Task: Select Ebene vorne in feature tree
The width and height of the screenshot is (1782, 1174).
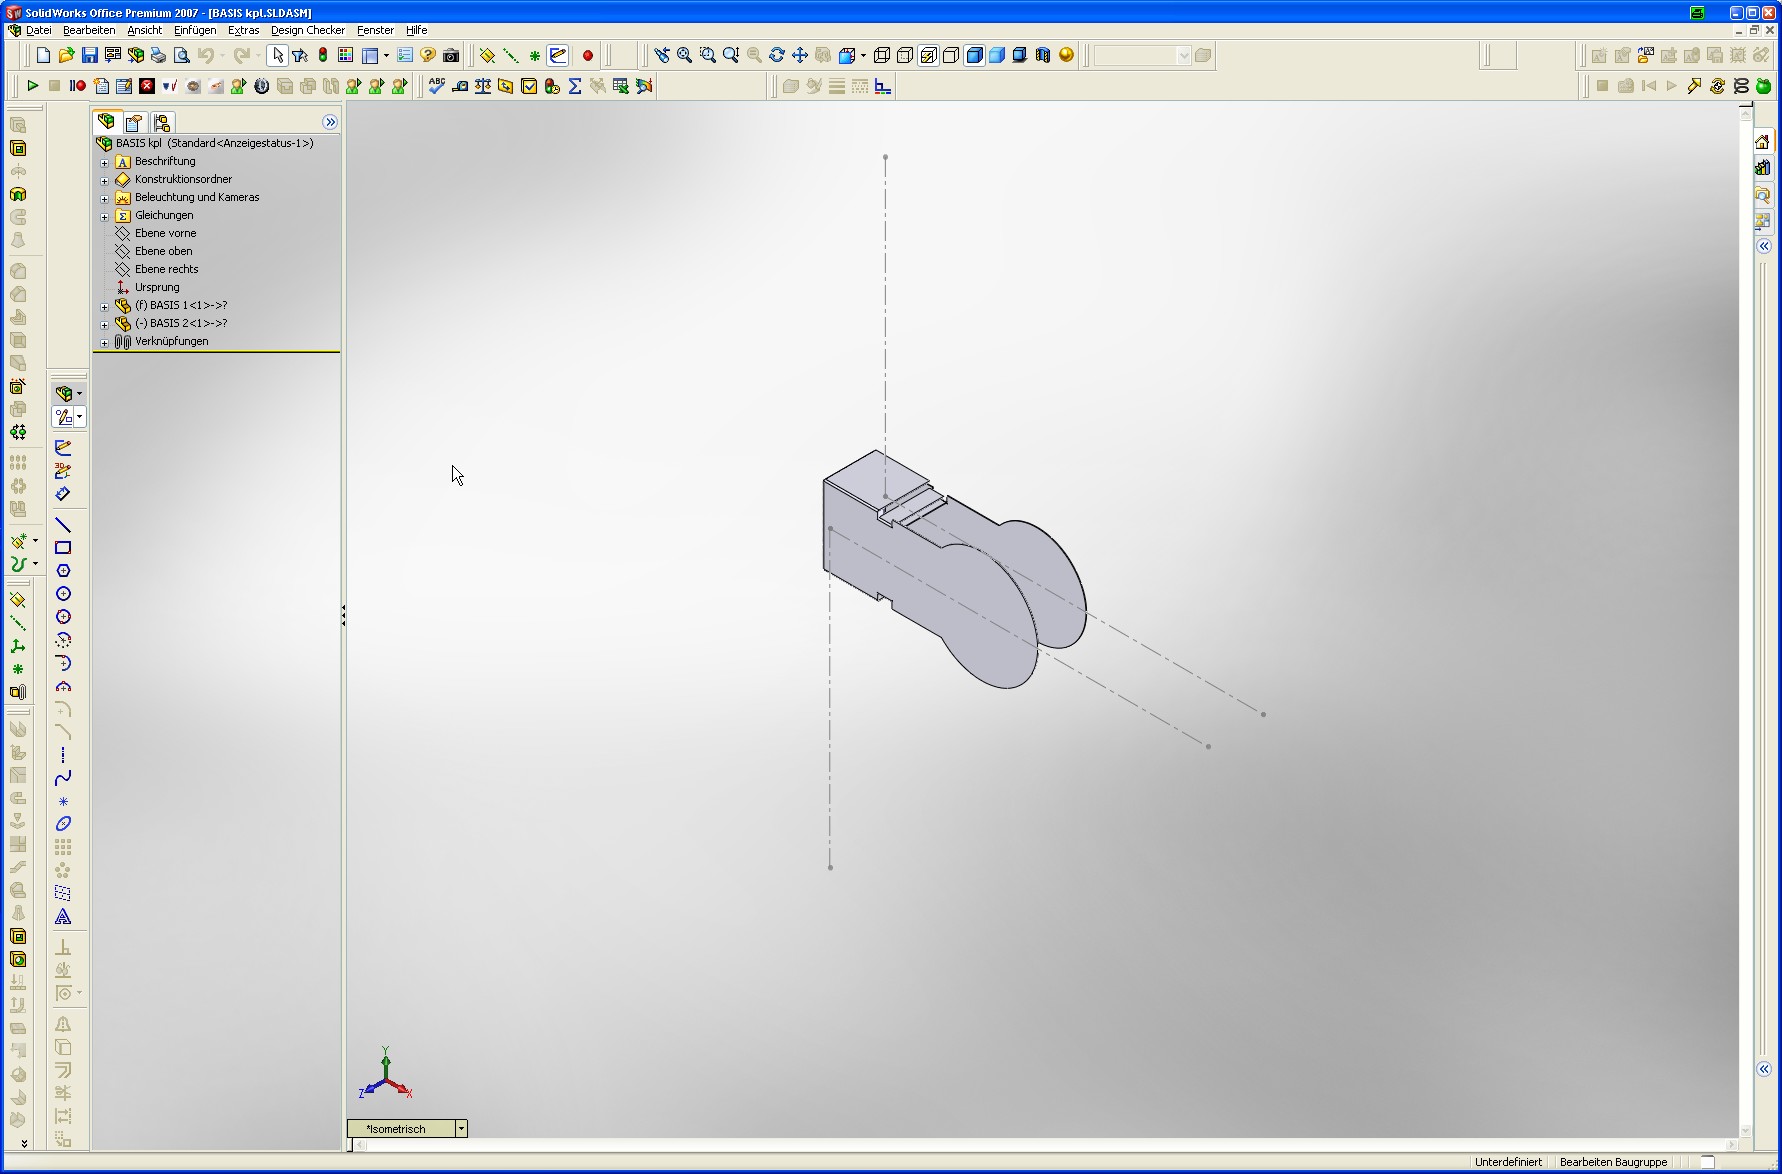Action: click(x=165, y=233)
